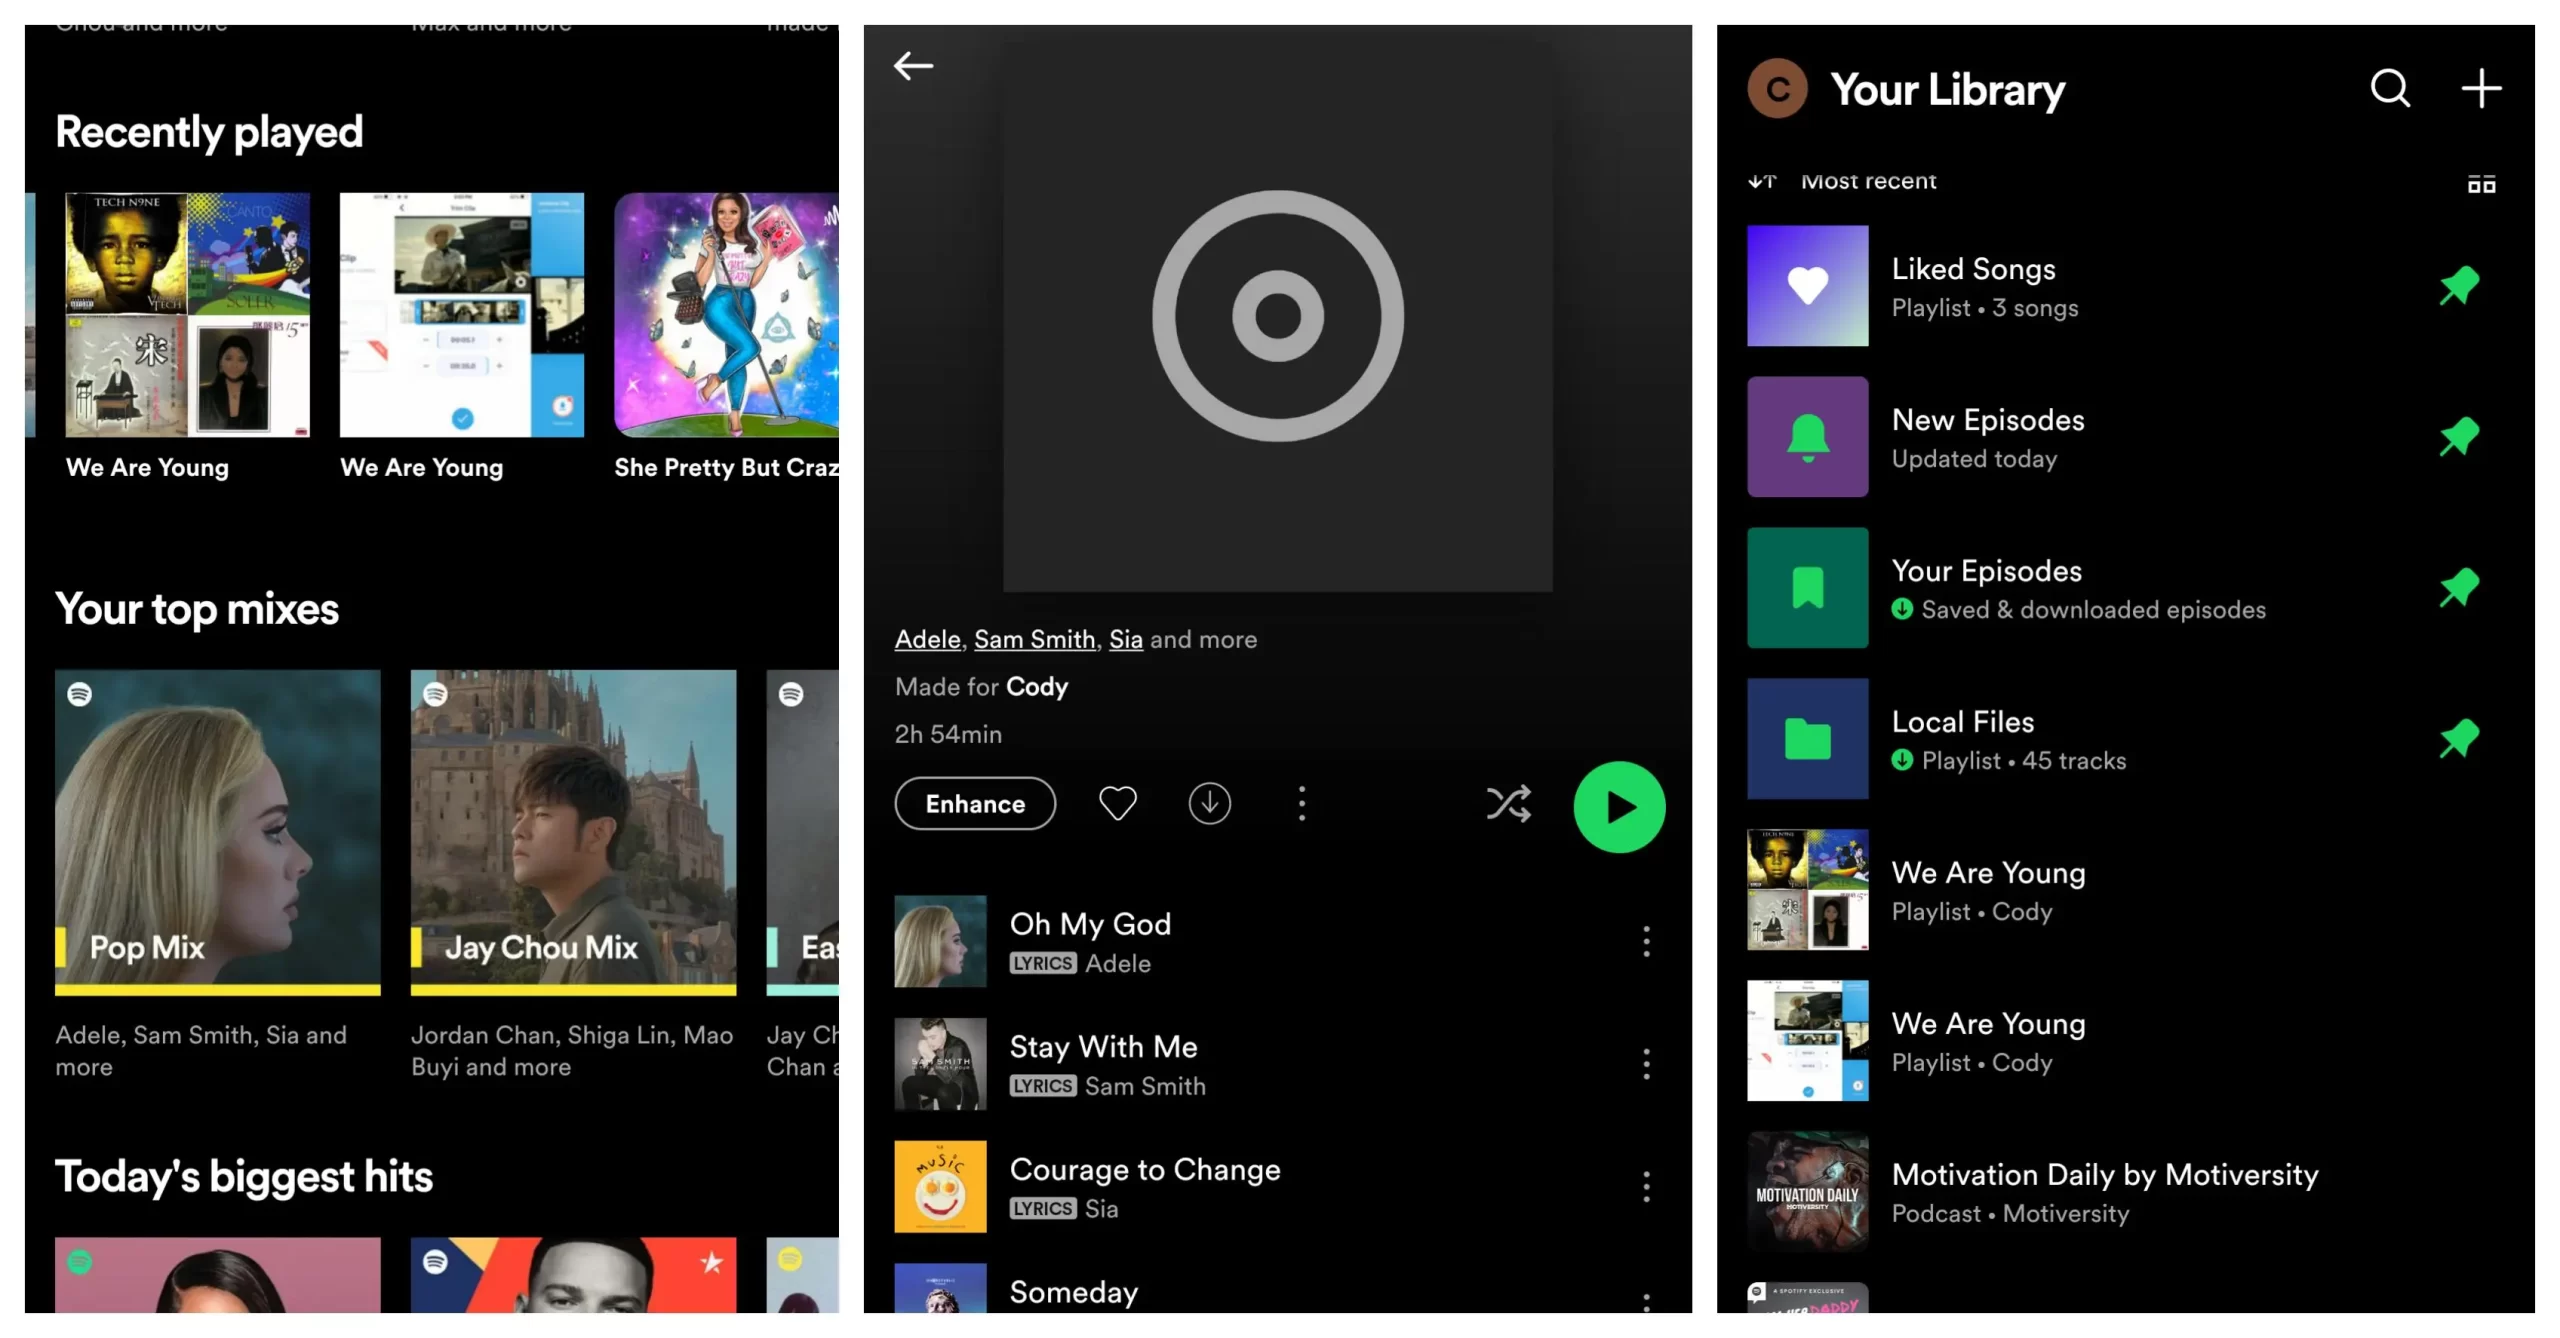Open the Adele artist link
Viewport: 2560px width, 1338px height.
point(927,640)
